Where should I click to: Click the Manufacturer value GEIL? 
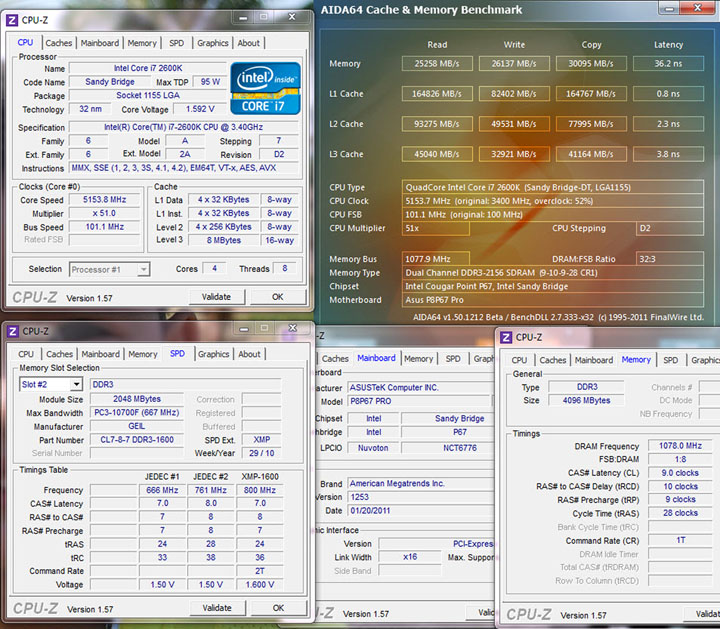137,426
